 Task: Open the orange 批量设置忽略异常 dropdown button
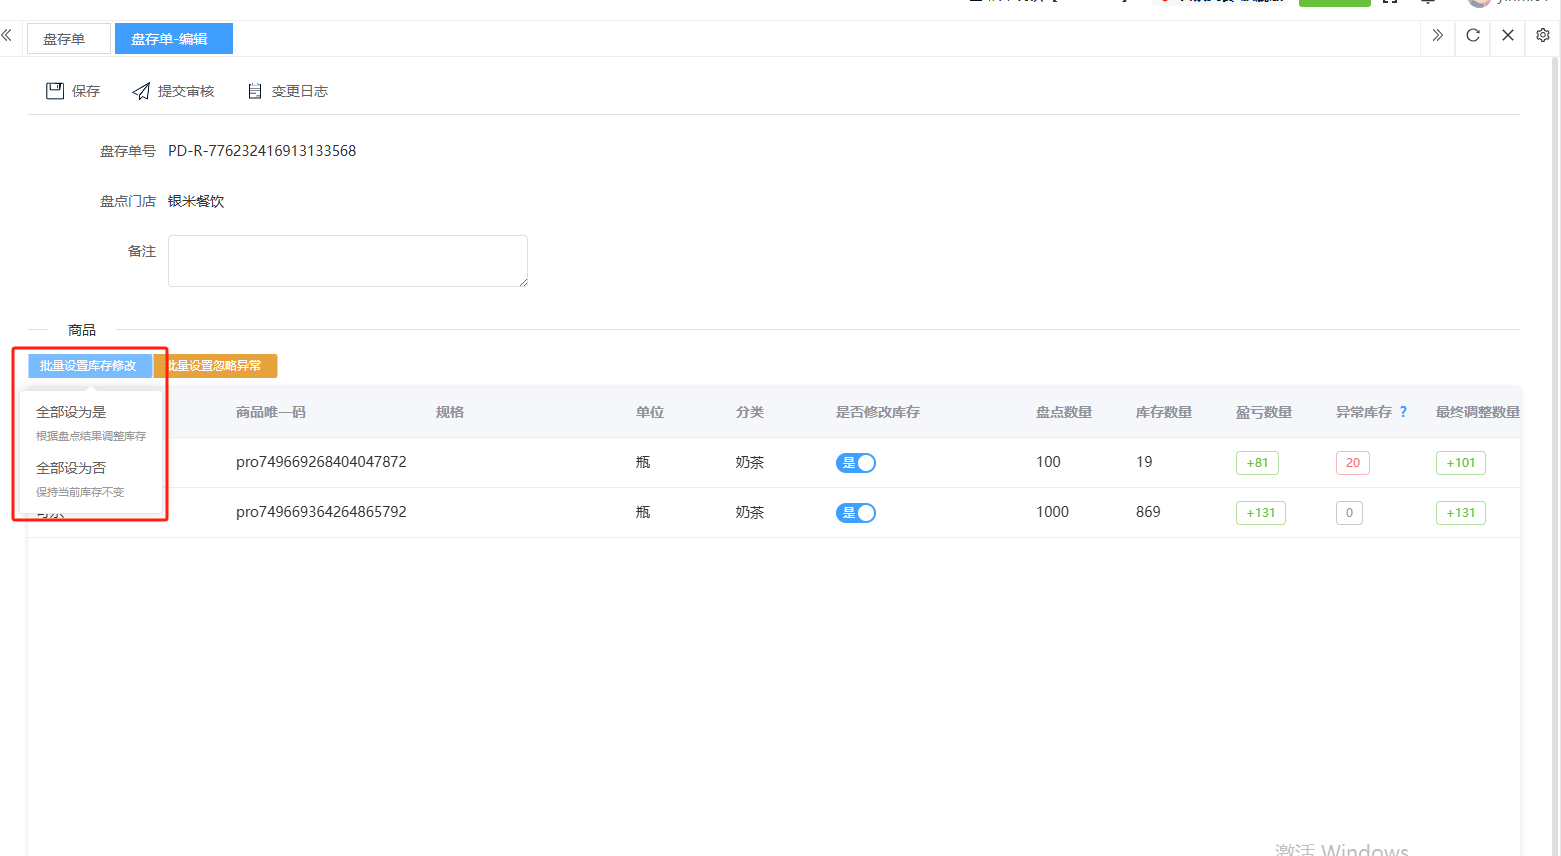pos(215,366)
